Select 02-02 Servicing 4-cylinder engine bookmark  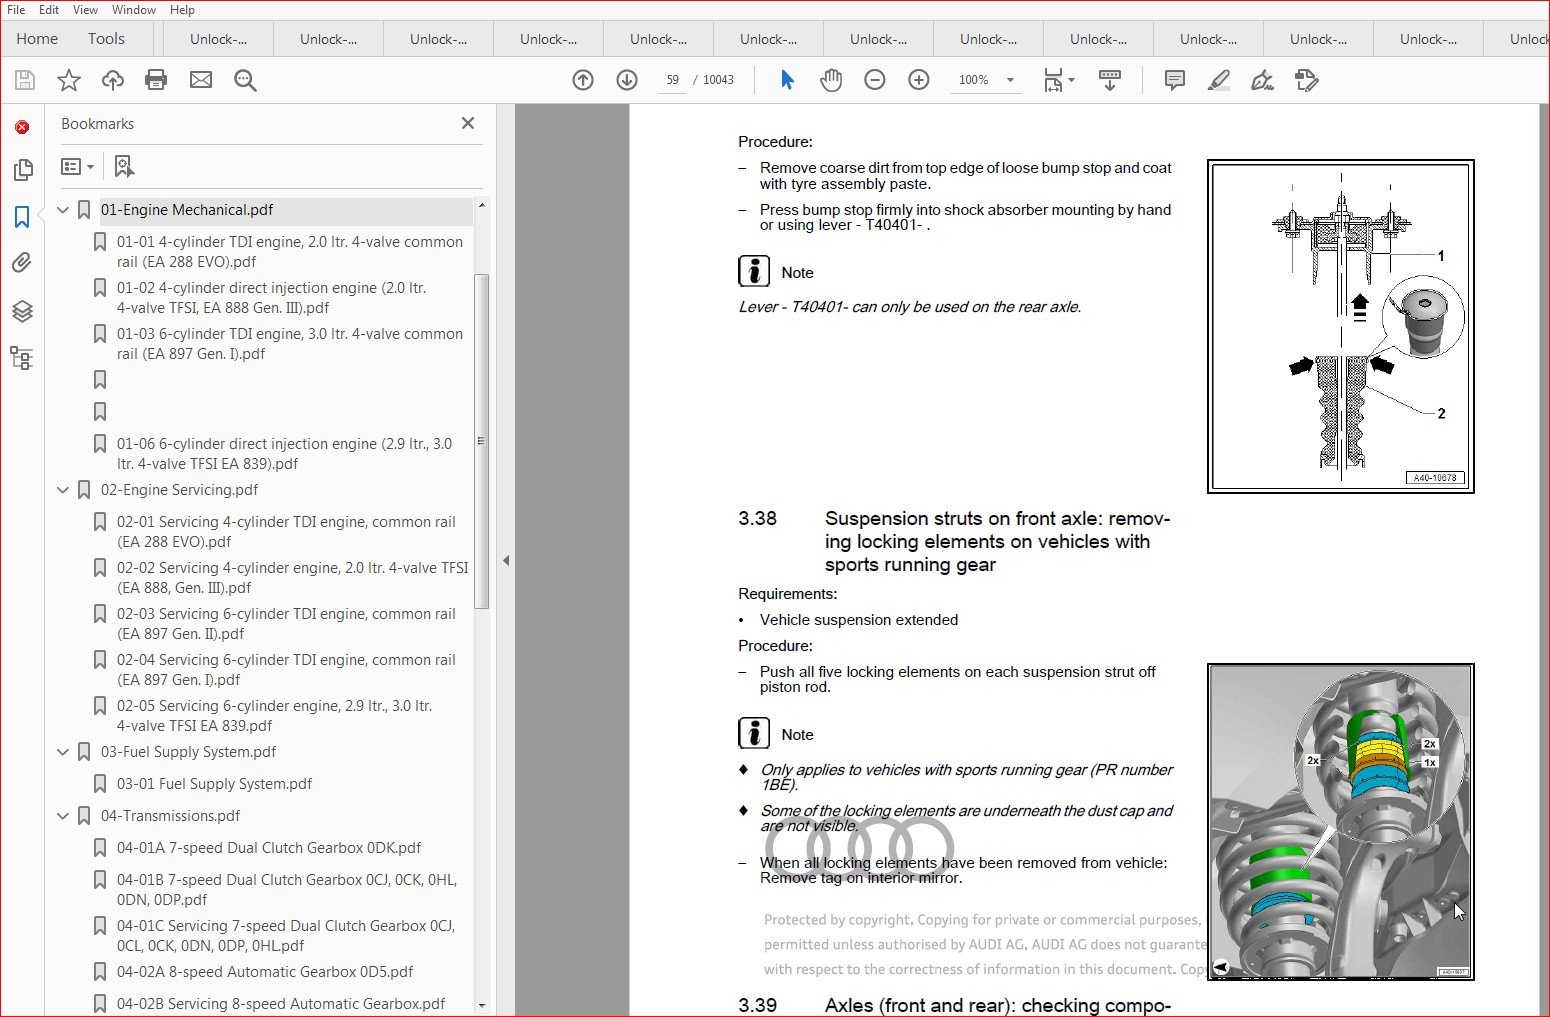293,578
